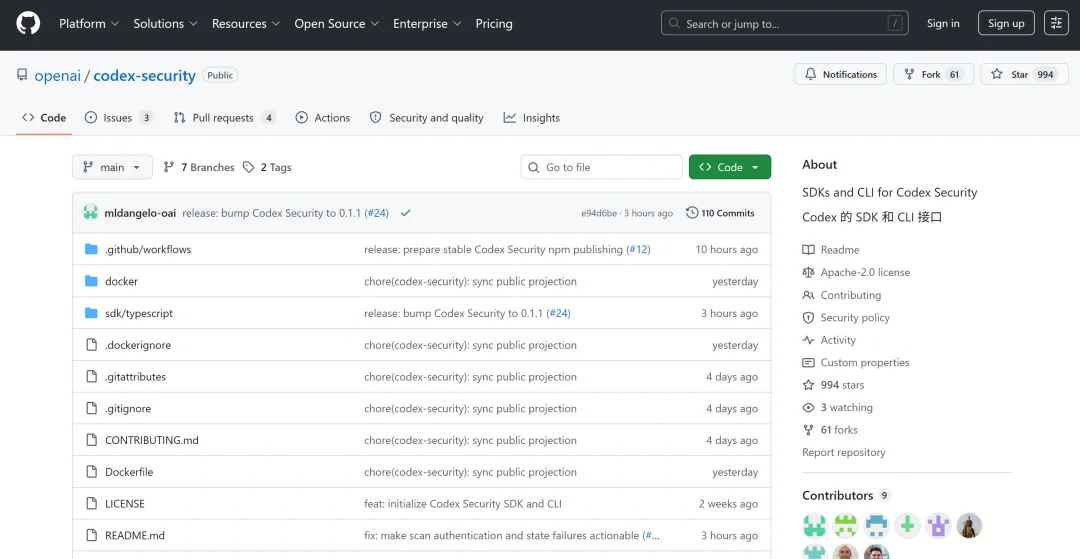Open the CONTRIBUTING.md file
The height and width of the screenshot is (559, 1080).
click(152, 440)
